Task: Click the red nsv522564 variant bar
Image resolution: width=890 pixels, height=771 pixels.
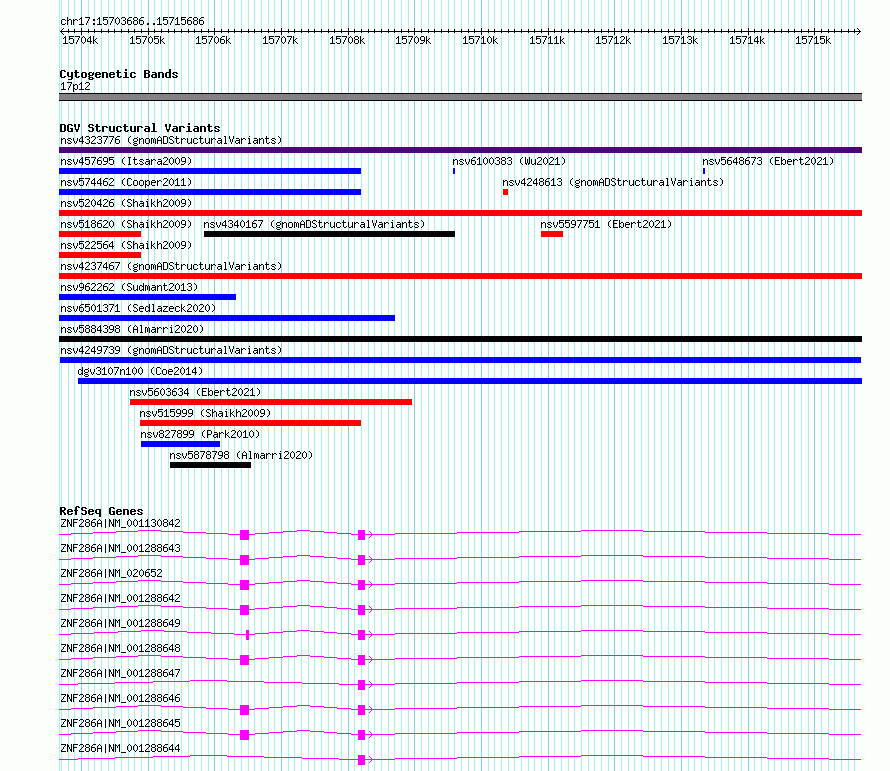Action: tap(100, 255)
